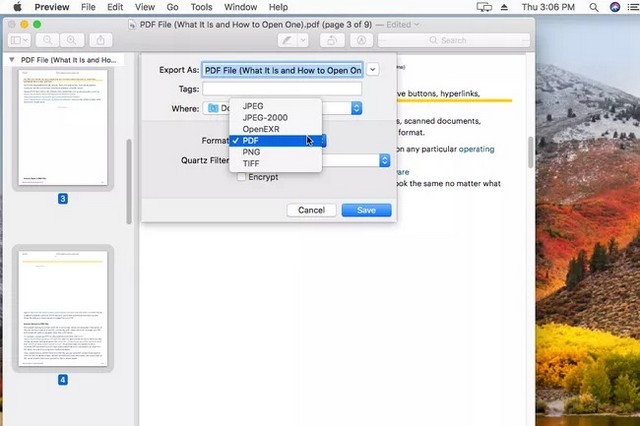Click the eject icon in menu bar
Screen dimensions: 640x426
[504, 7]
